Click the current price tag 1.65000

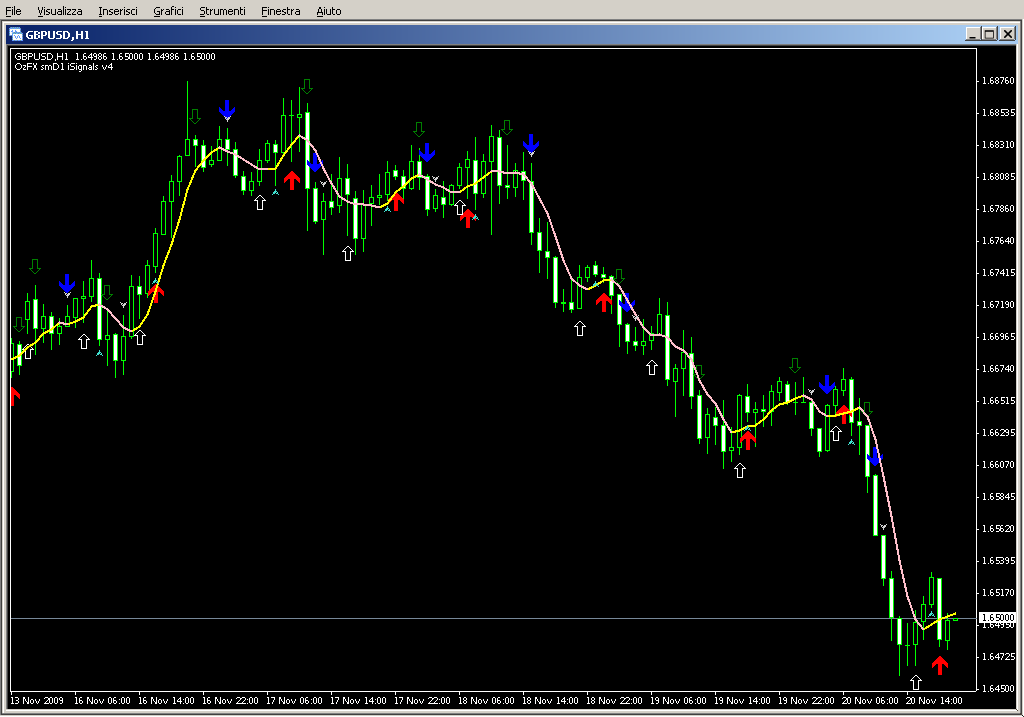pos(998,617)
